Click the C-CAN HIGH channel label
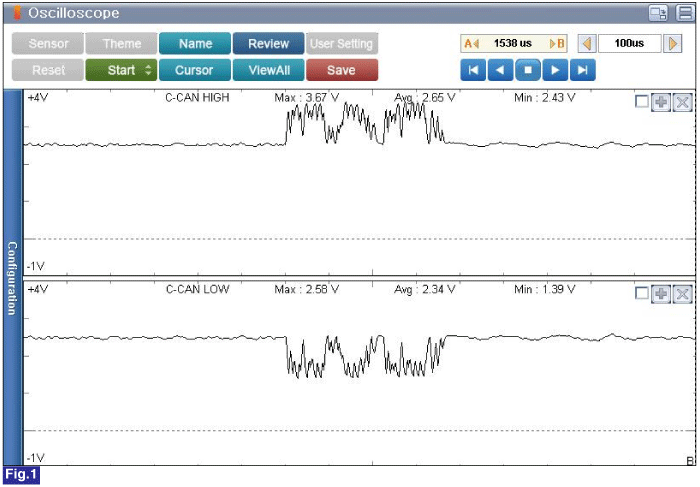 pos(197,97)
